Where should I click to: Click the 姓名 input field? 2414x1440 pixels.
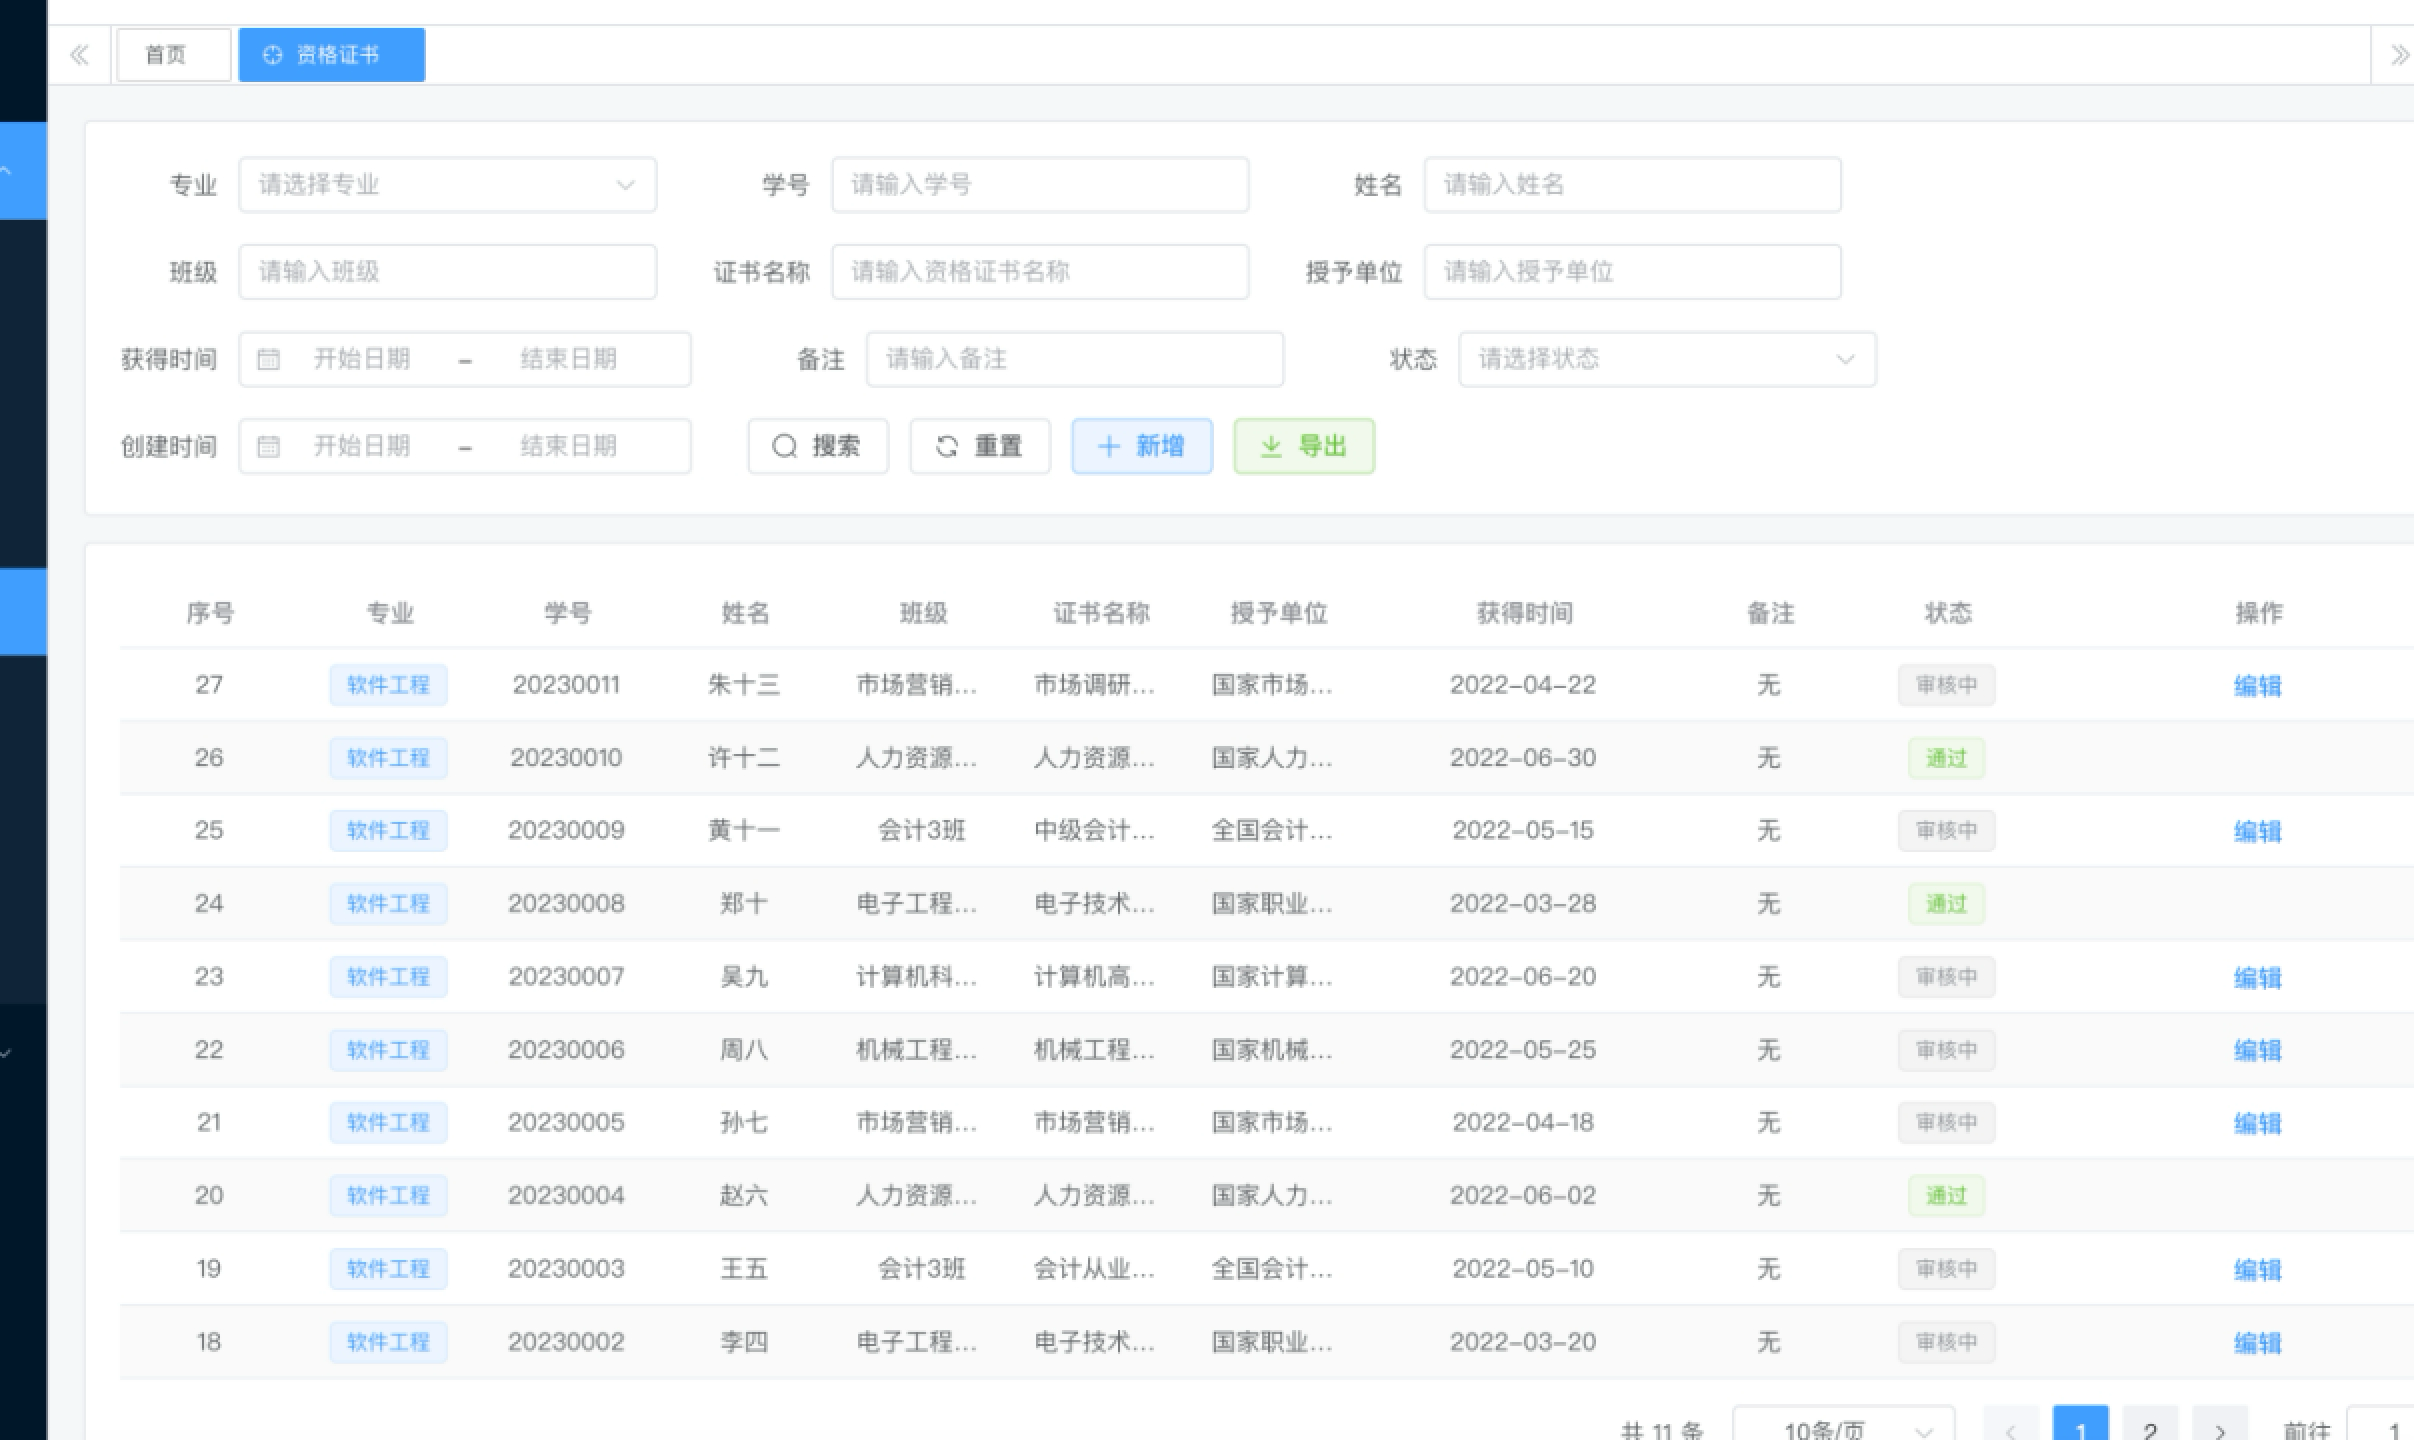(1632, 185)
